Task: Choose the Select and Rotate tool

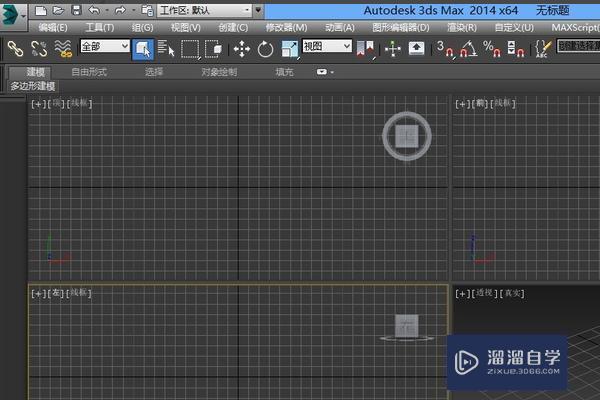Action: pos(265,47)
